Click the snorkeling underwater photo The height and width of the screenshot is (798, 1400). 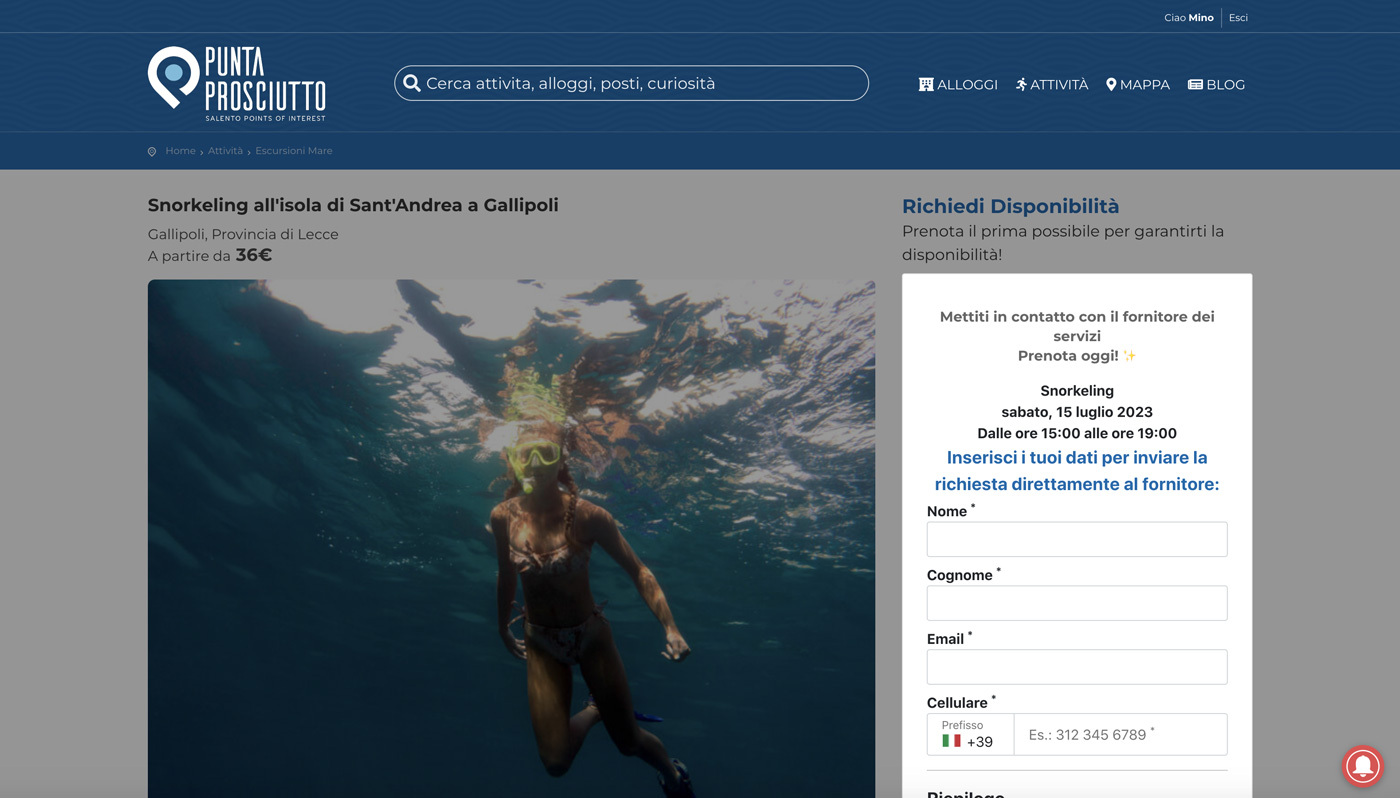coord(511,538)
